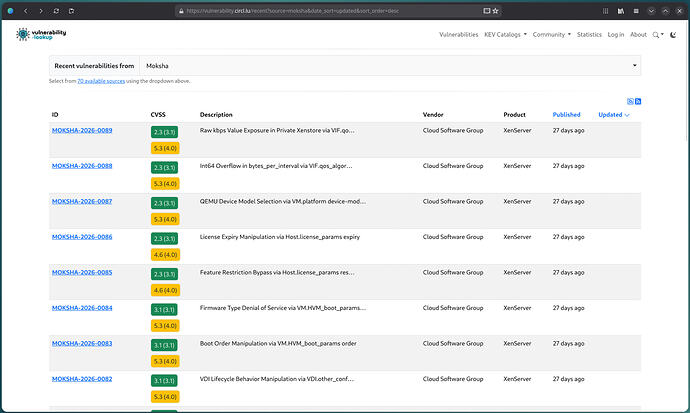This screenshot has width=690, height=413.
Task: Open the bookmarks library icon
Action: tap(621, 11)
